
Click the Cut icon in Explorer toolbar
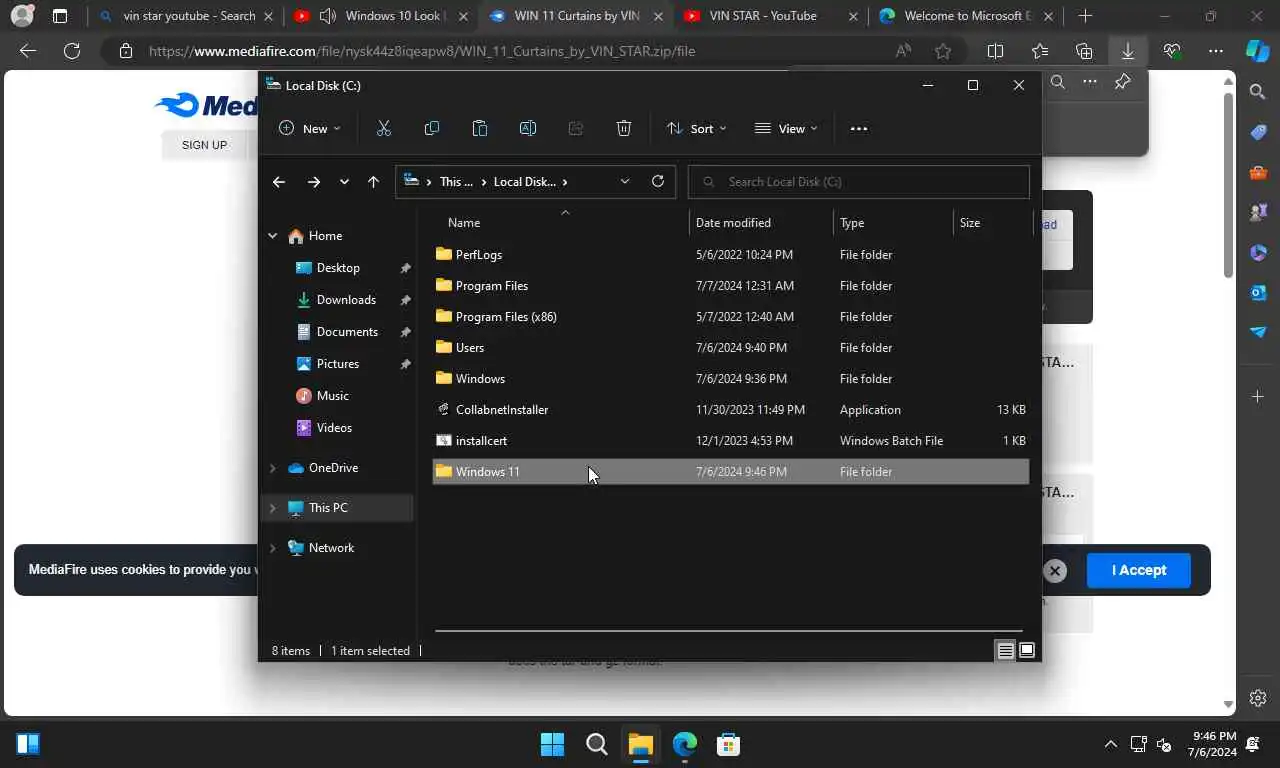(x=383, y=128)
